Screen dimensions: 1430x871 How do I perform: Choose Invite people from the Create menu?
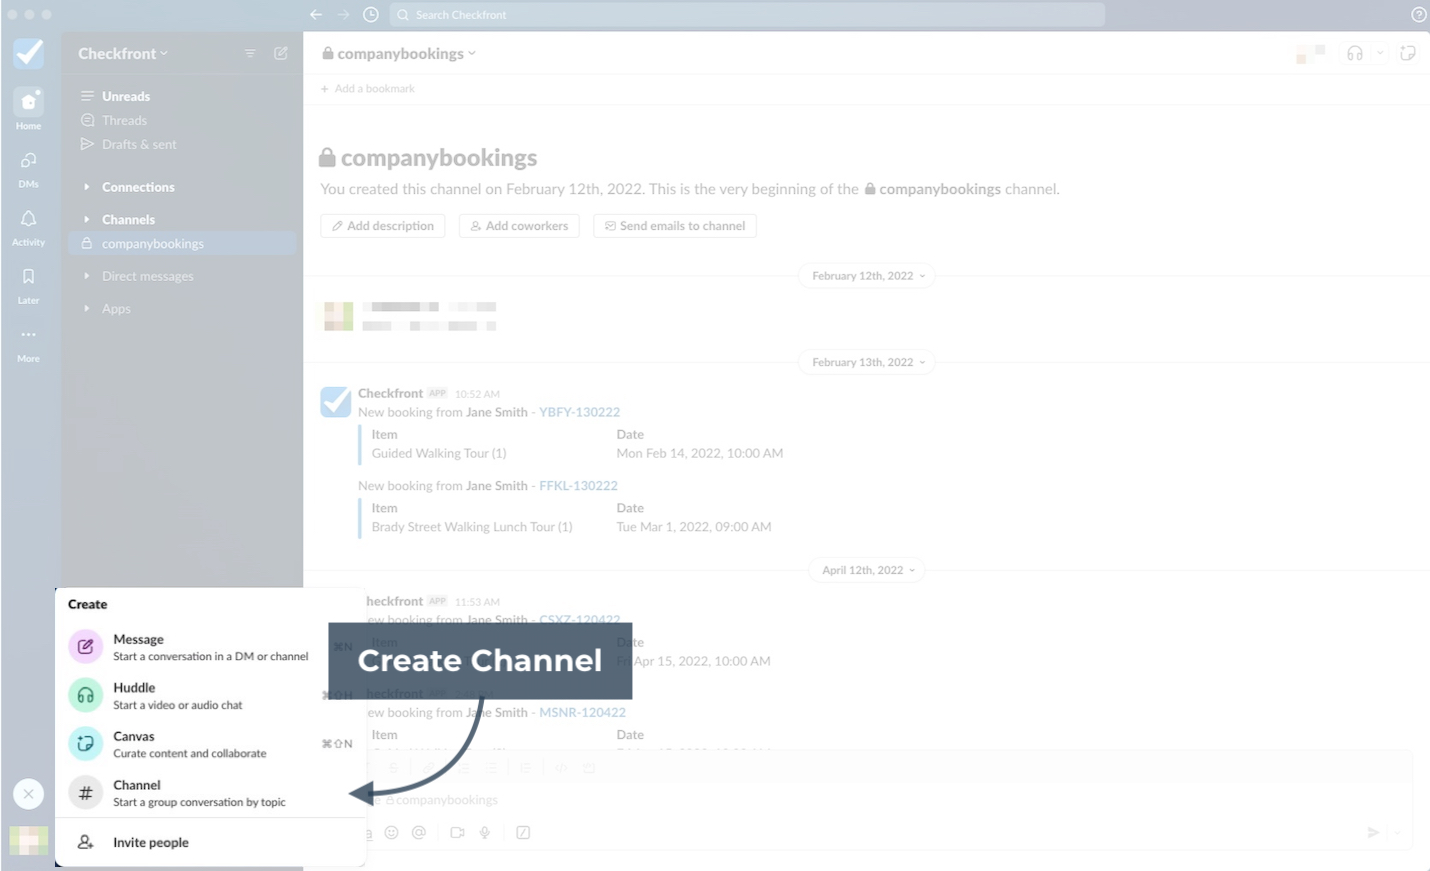click(x=210, y=842)
